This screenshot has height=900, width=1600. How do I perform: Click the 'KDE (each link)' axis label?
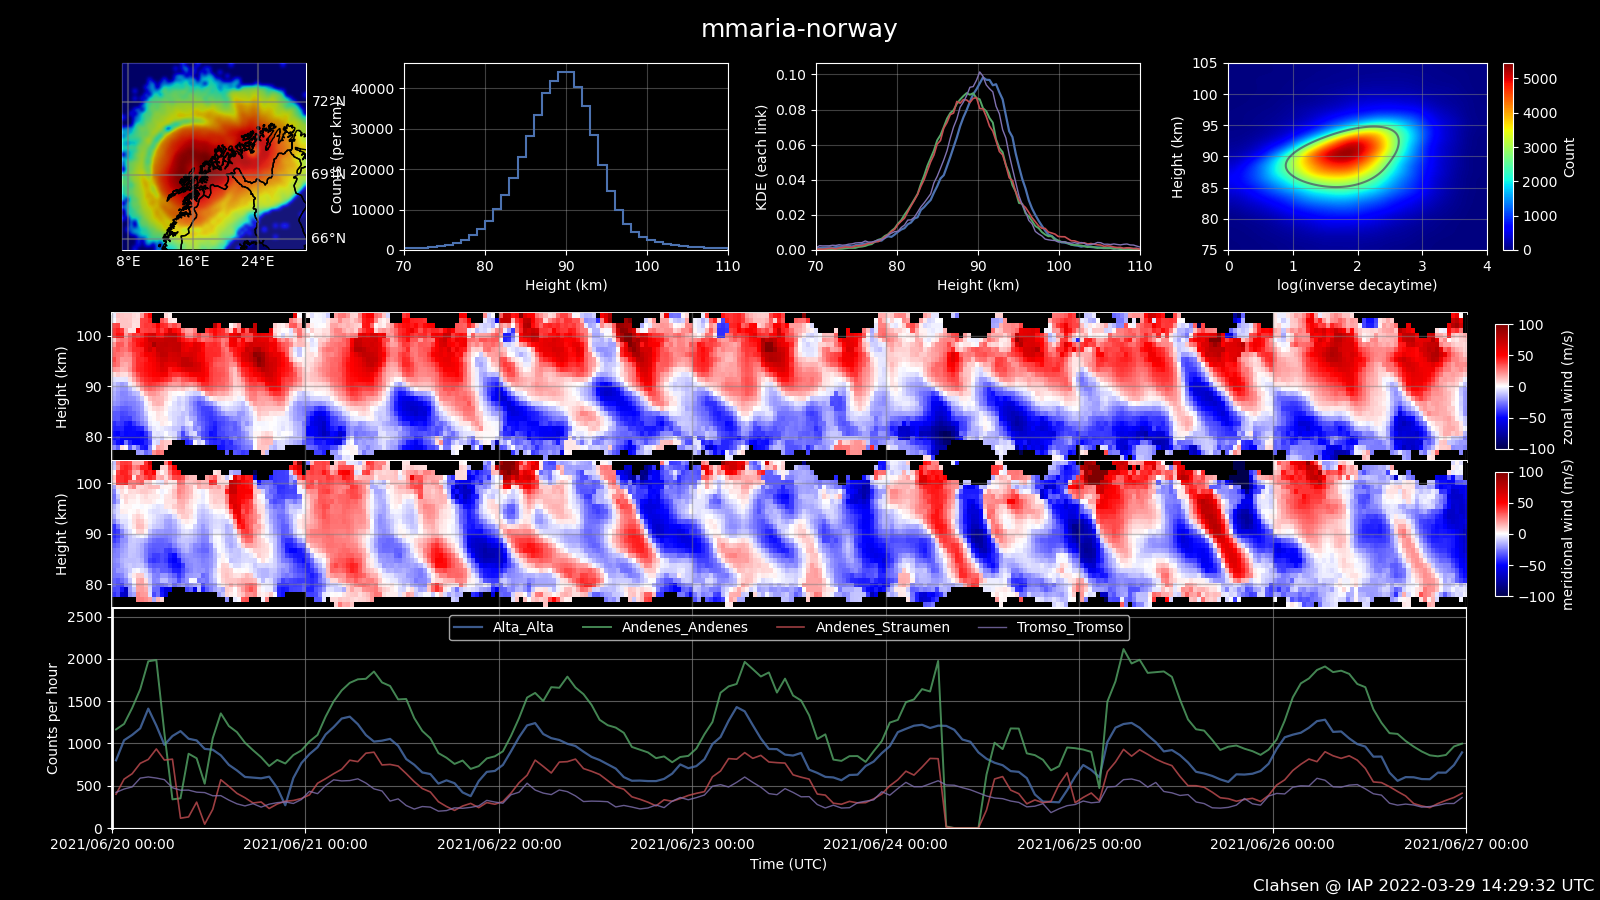[x=761, y=157]
